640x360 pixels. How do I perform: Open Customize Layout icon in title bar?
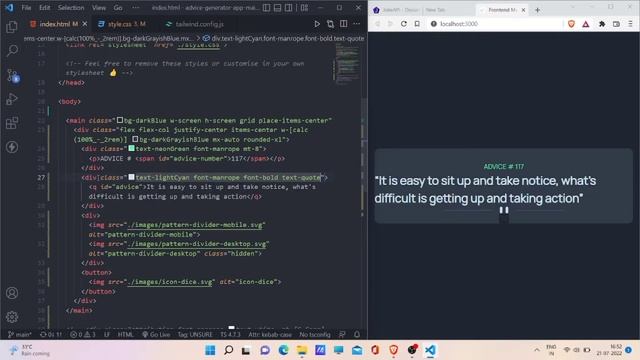click(304, 8)
